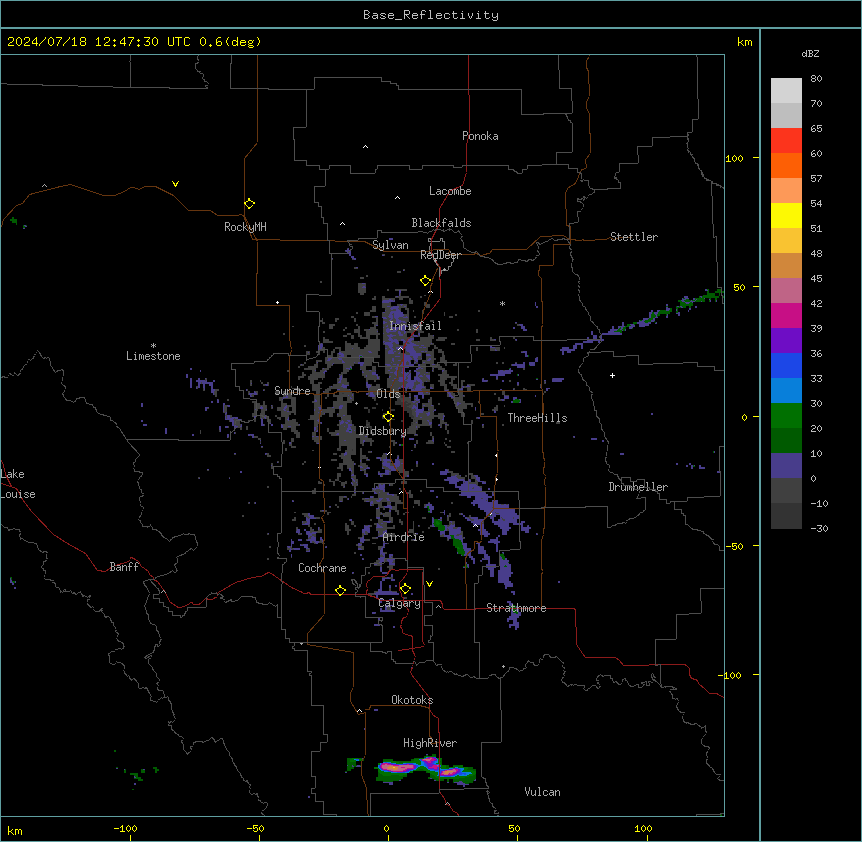Viewport: 862px width, 842px height.
Task: Pick the green swatch between 30 and 20
Action: [786, 416]
